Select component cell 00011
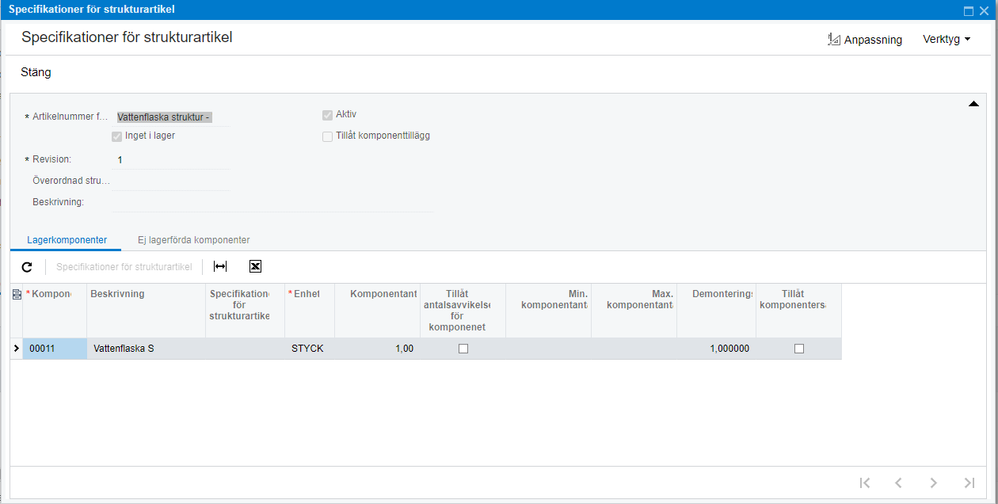The image size is (998, 504). pos(55,349)
